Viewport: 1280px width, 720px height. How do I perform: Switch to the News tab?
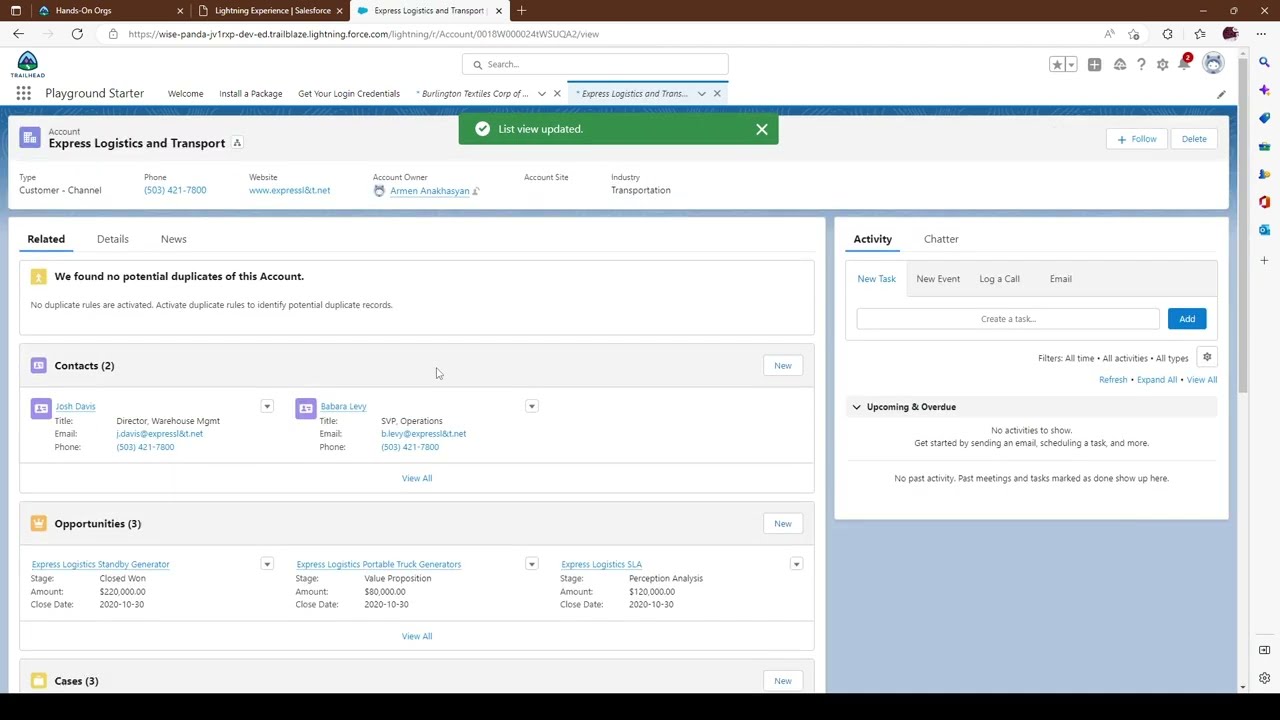tap(173, 239)
